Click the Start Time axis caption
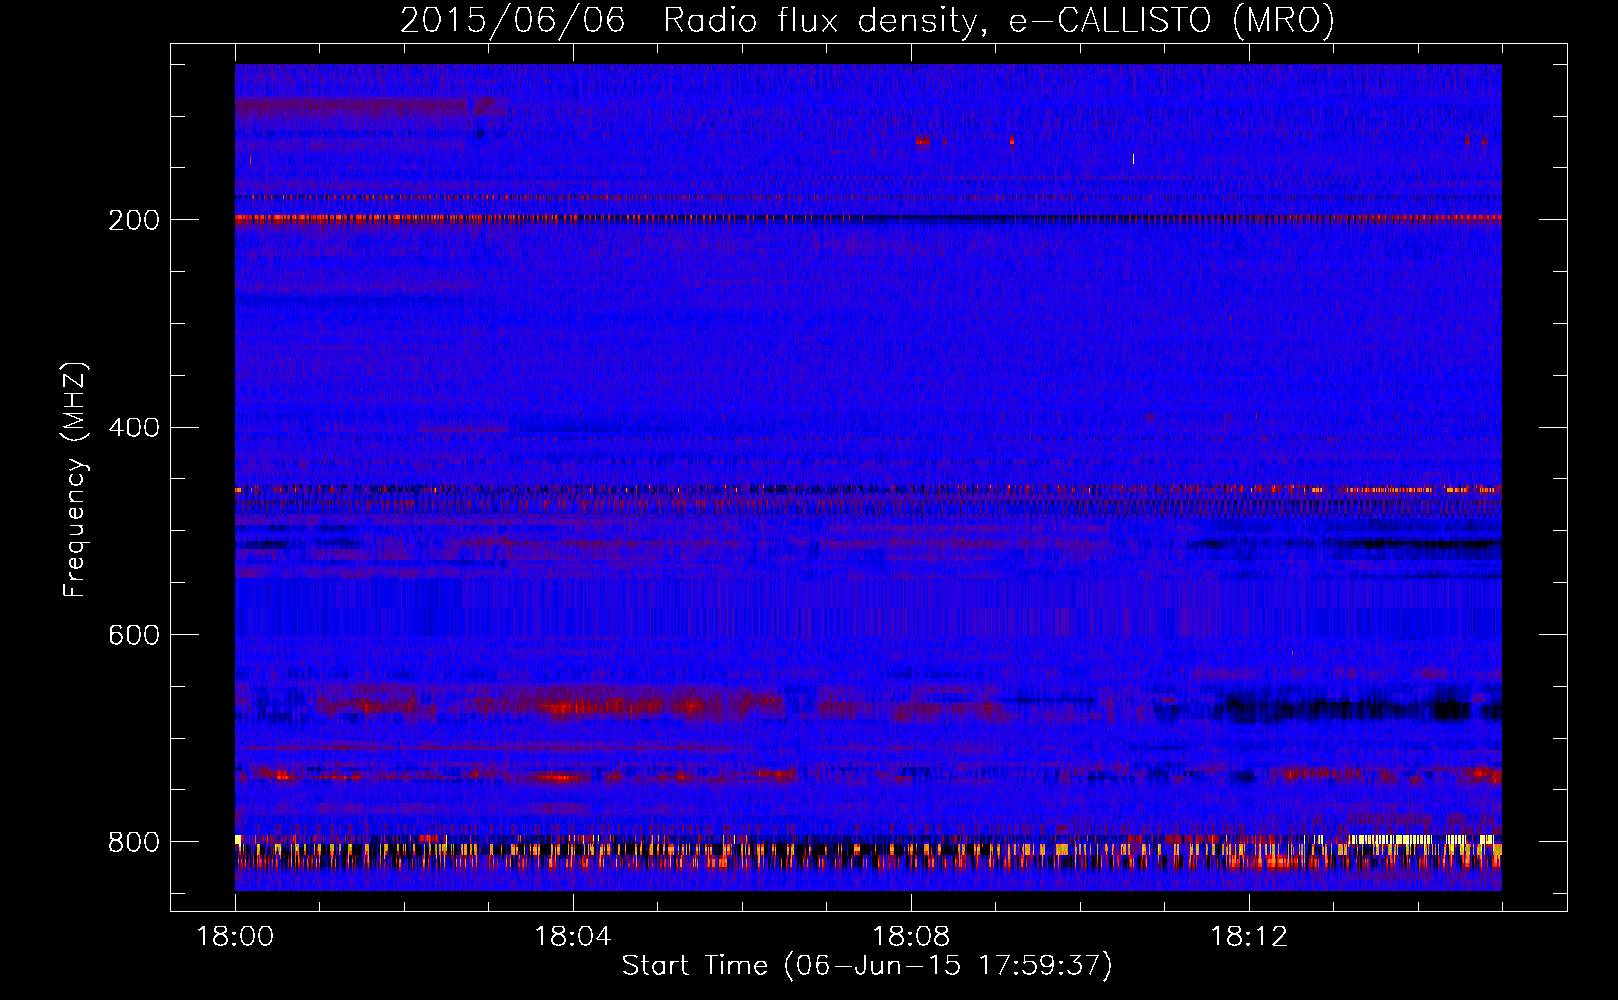1618x1000 pixels. pyautogui.click(x=867, y=966)
